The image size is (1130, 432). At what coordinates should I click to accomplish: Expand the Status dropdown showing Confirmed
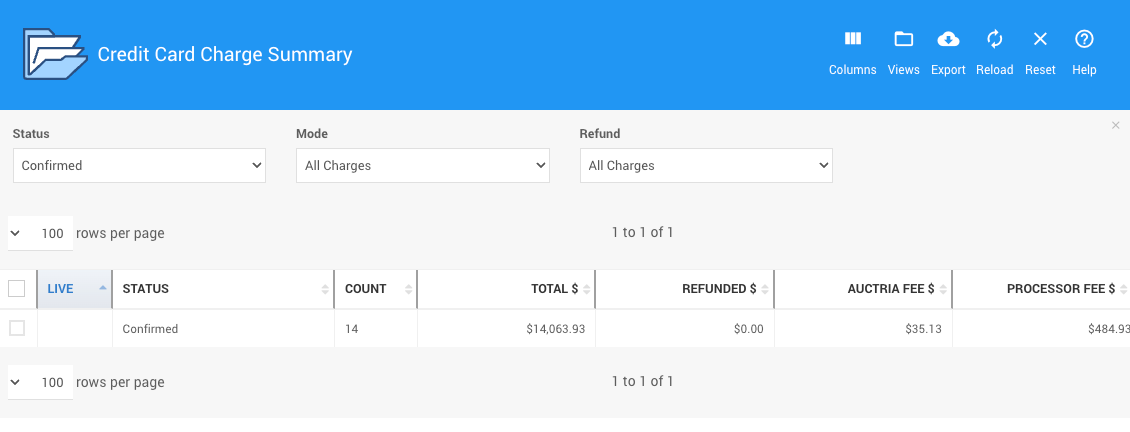coord(139,166)
